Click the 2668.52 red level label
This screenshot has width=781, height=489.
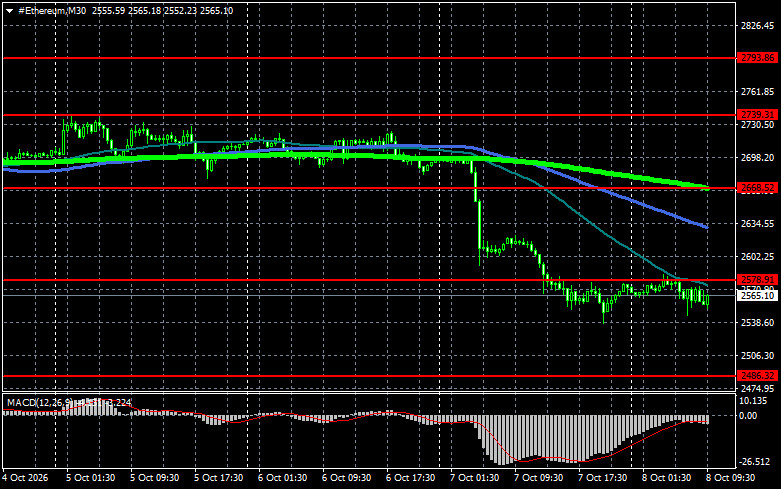click(x=757, y=188)
